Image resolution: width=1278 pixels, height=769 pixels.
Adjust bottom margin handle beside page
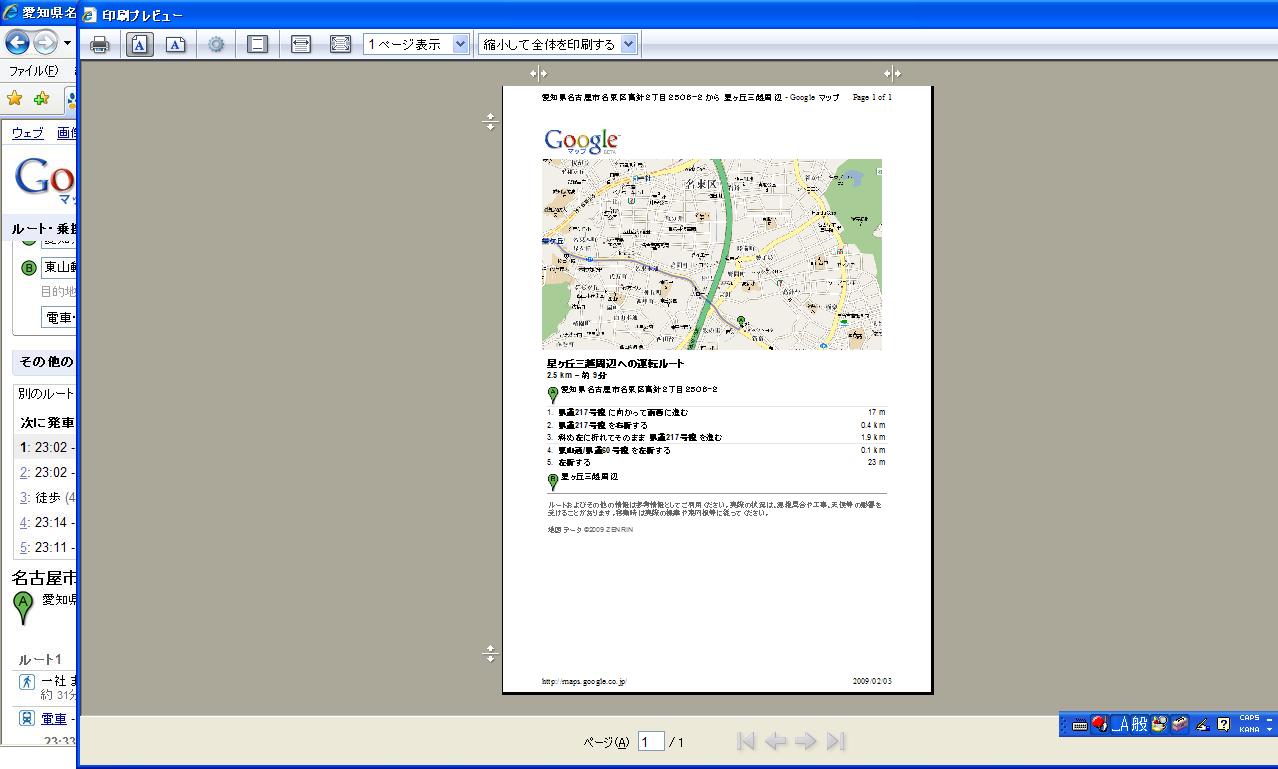490,653
